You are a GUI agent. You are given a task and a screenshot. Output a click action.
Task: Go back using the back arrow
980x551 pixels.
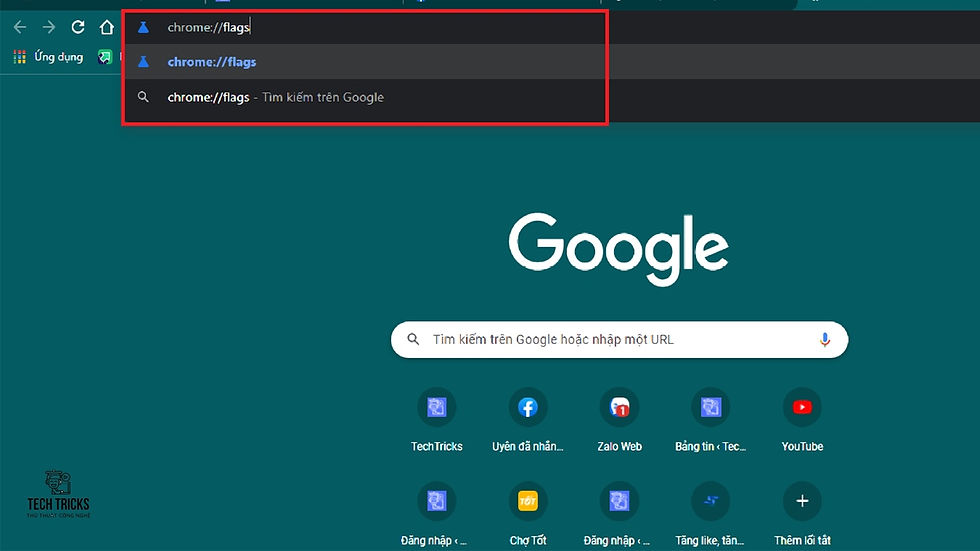point(20,27)
